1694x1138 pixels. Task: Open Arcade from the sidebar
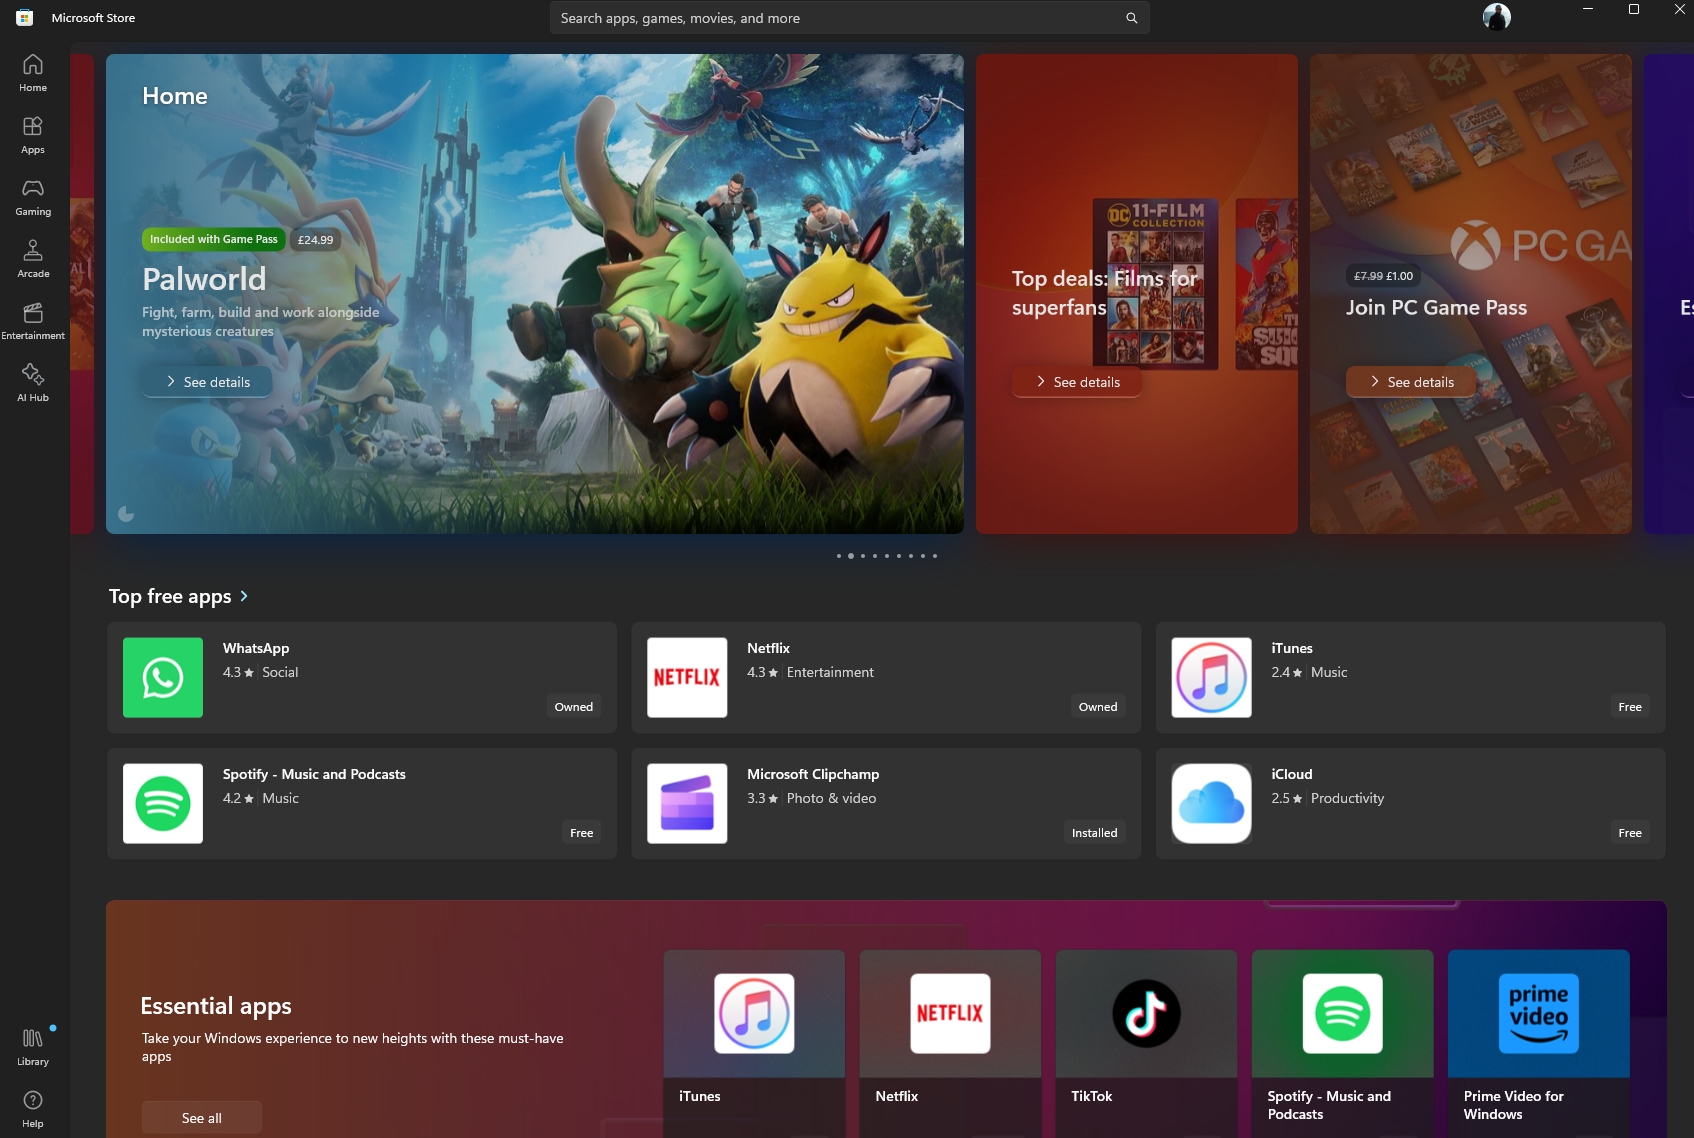pos(33,259)
